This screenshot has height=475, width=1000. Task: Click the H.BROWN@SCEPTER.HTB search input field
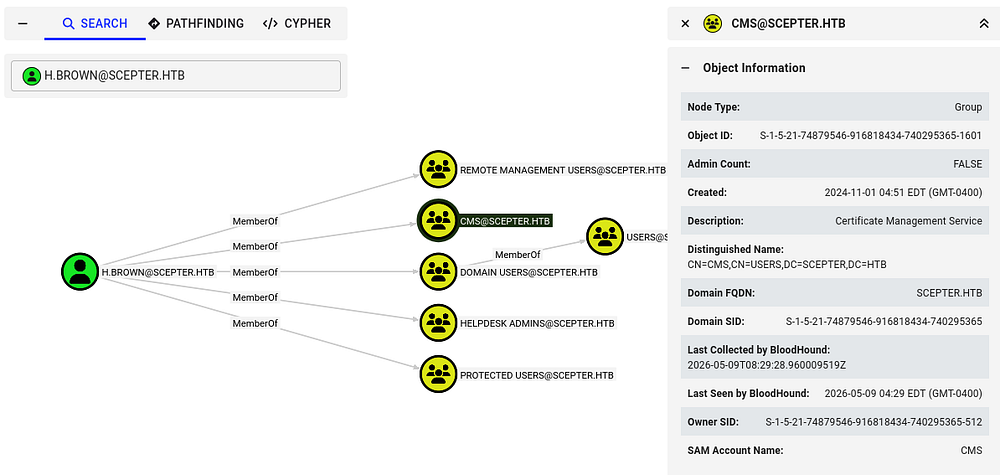point(176,76)
